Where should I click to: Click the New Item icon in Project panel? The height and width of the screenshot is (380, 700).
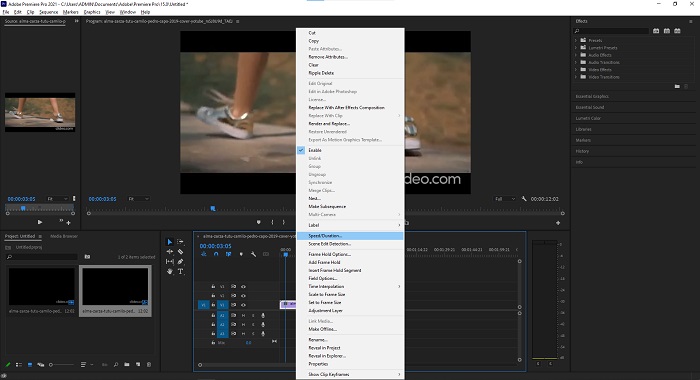[138, 365]
